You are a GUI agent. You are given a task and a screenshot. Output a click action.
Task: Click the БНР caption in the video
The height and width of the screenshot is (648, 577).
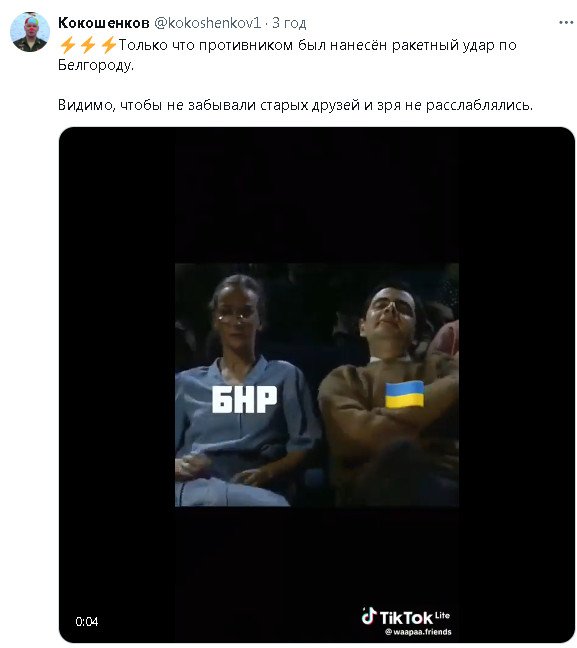pyautogui.click(x=244, y=399)
